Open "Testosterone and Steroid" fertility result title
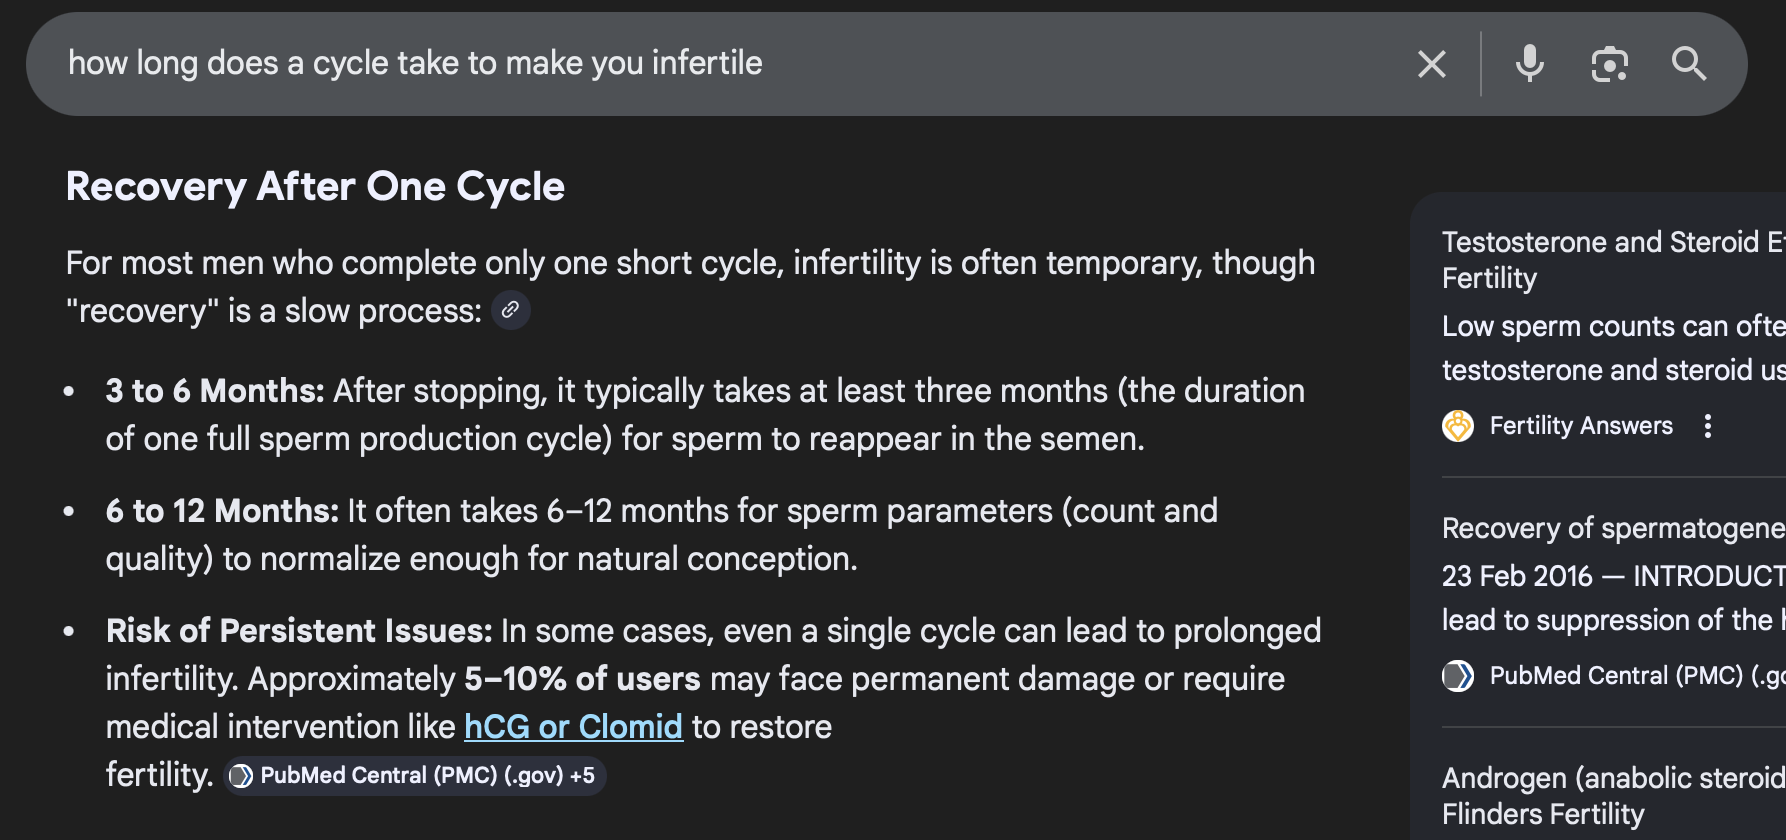This screenshot has width=1786, height=840. point(1612,259)
